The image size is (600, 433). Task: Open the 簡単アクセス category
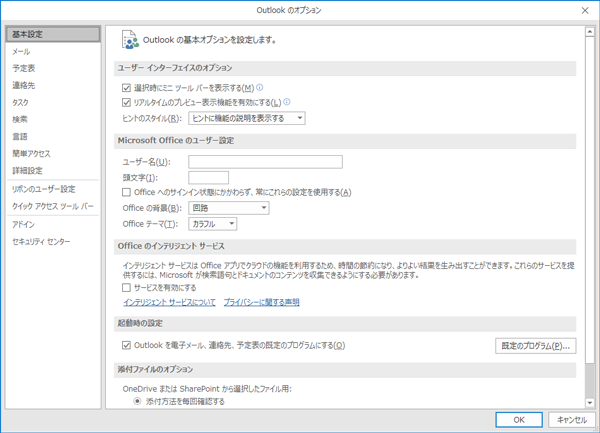pyautogui.click(x=53, y=153)
